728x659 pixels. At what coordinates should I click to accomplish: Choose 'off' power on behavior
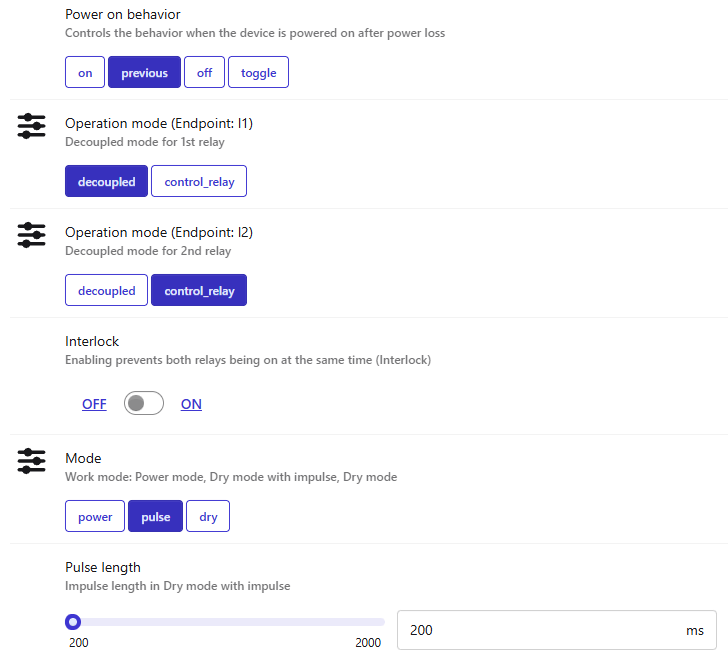204,73
